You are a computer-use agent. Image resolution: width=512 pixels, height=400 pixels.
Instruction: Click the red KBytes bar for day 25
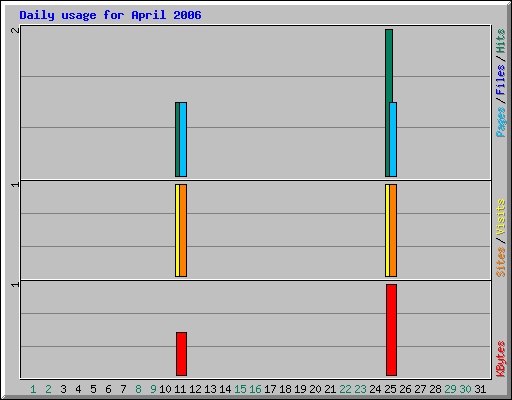pyautogui.click(x=391, y=330)
